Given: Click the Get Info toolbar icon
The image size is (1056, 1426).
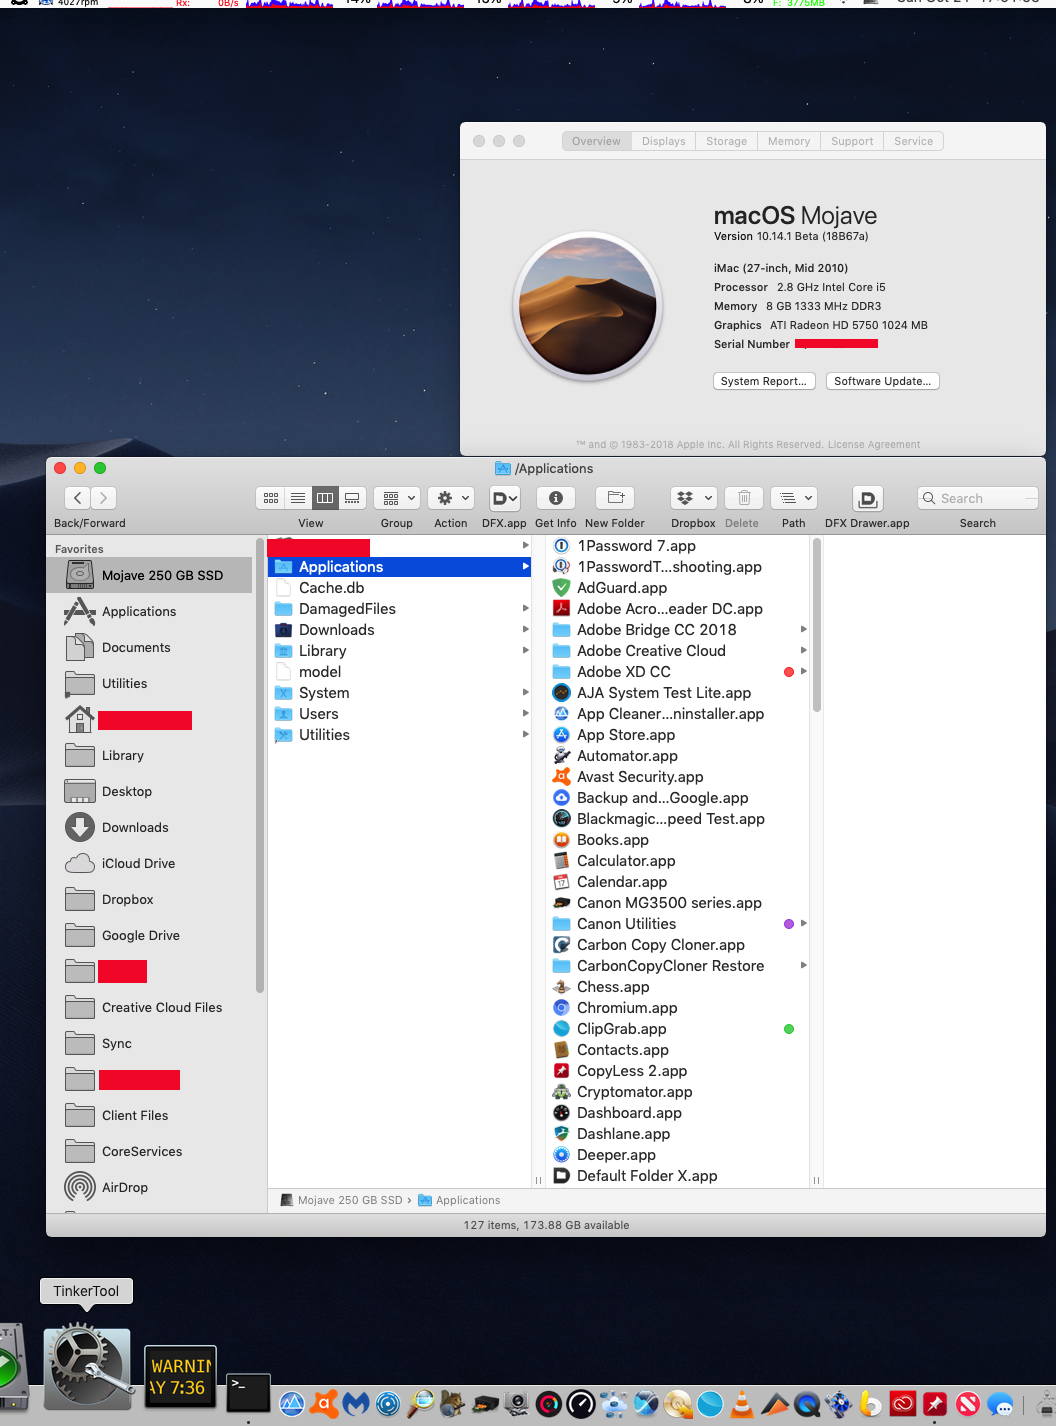Looking at the screenshot, I should point(556,498).
